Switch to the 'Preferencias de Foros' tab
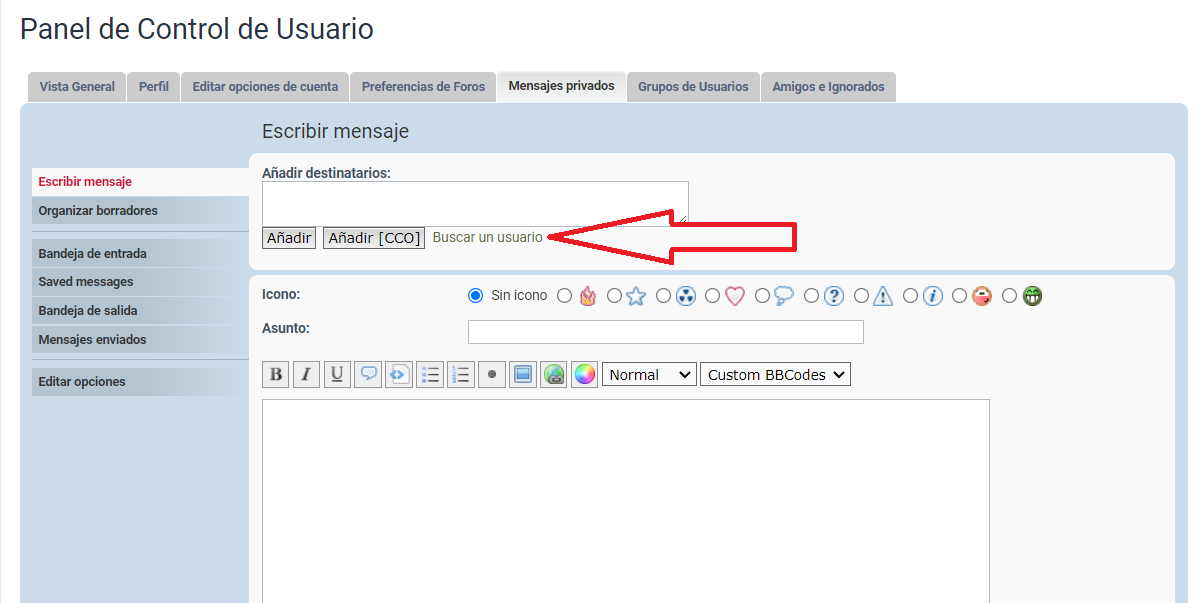This screenshot has height=603, width=1198. (x=423, y=87)
